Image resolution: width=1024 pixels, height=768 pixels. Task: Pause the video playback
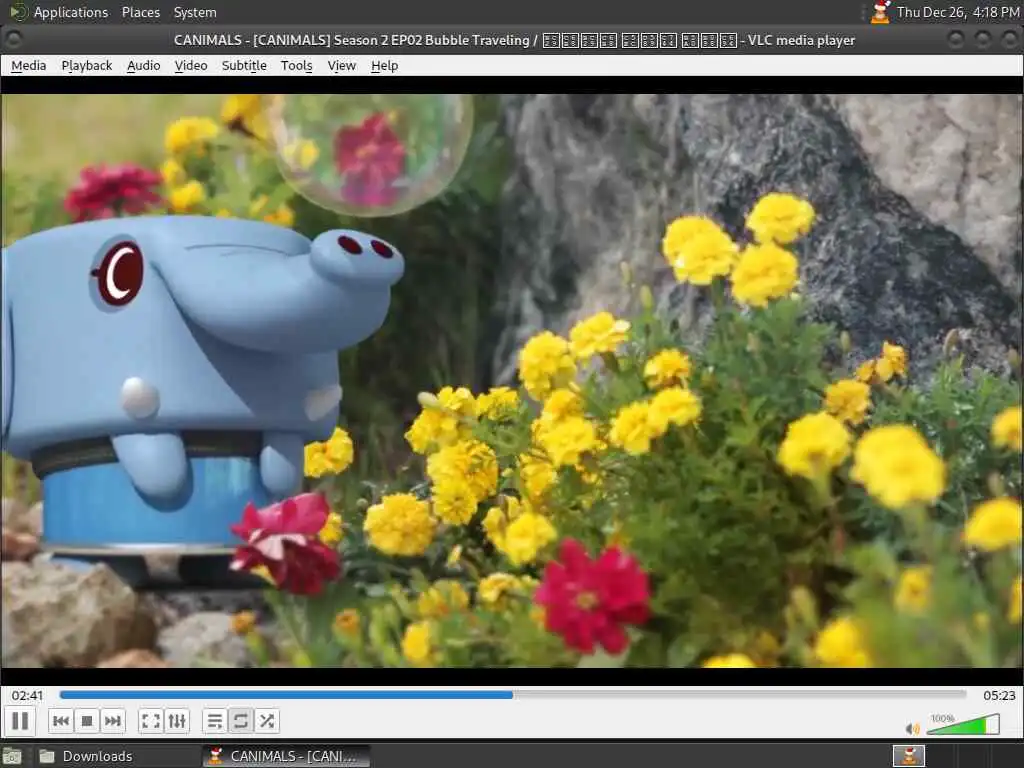tap(20, 721)
